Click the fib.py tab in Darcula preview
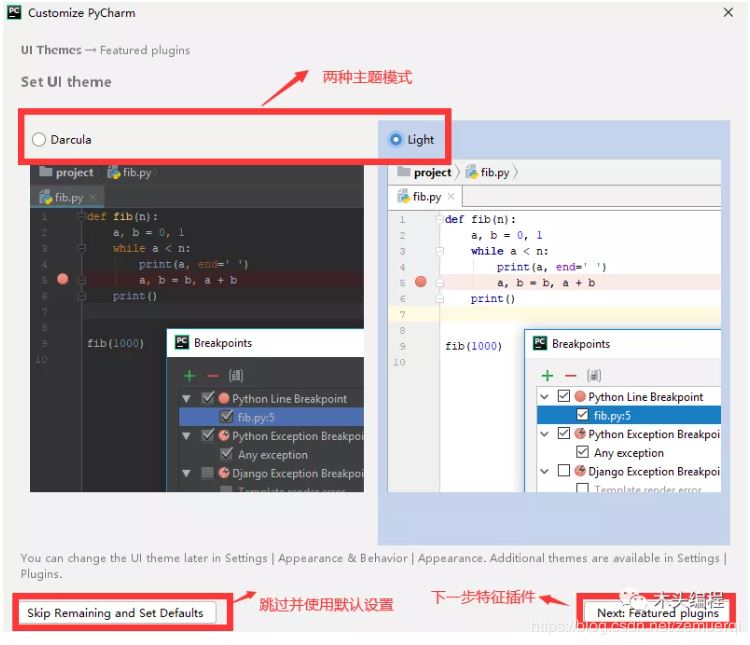The image size is (750, 645). tap(67, 197)
